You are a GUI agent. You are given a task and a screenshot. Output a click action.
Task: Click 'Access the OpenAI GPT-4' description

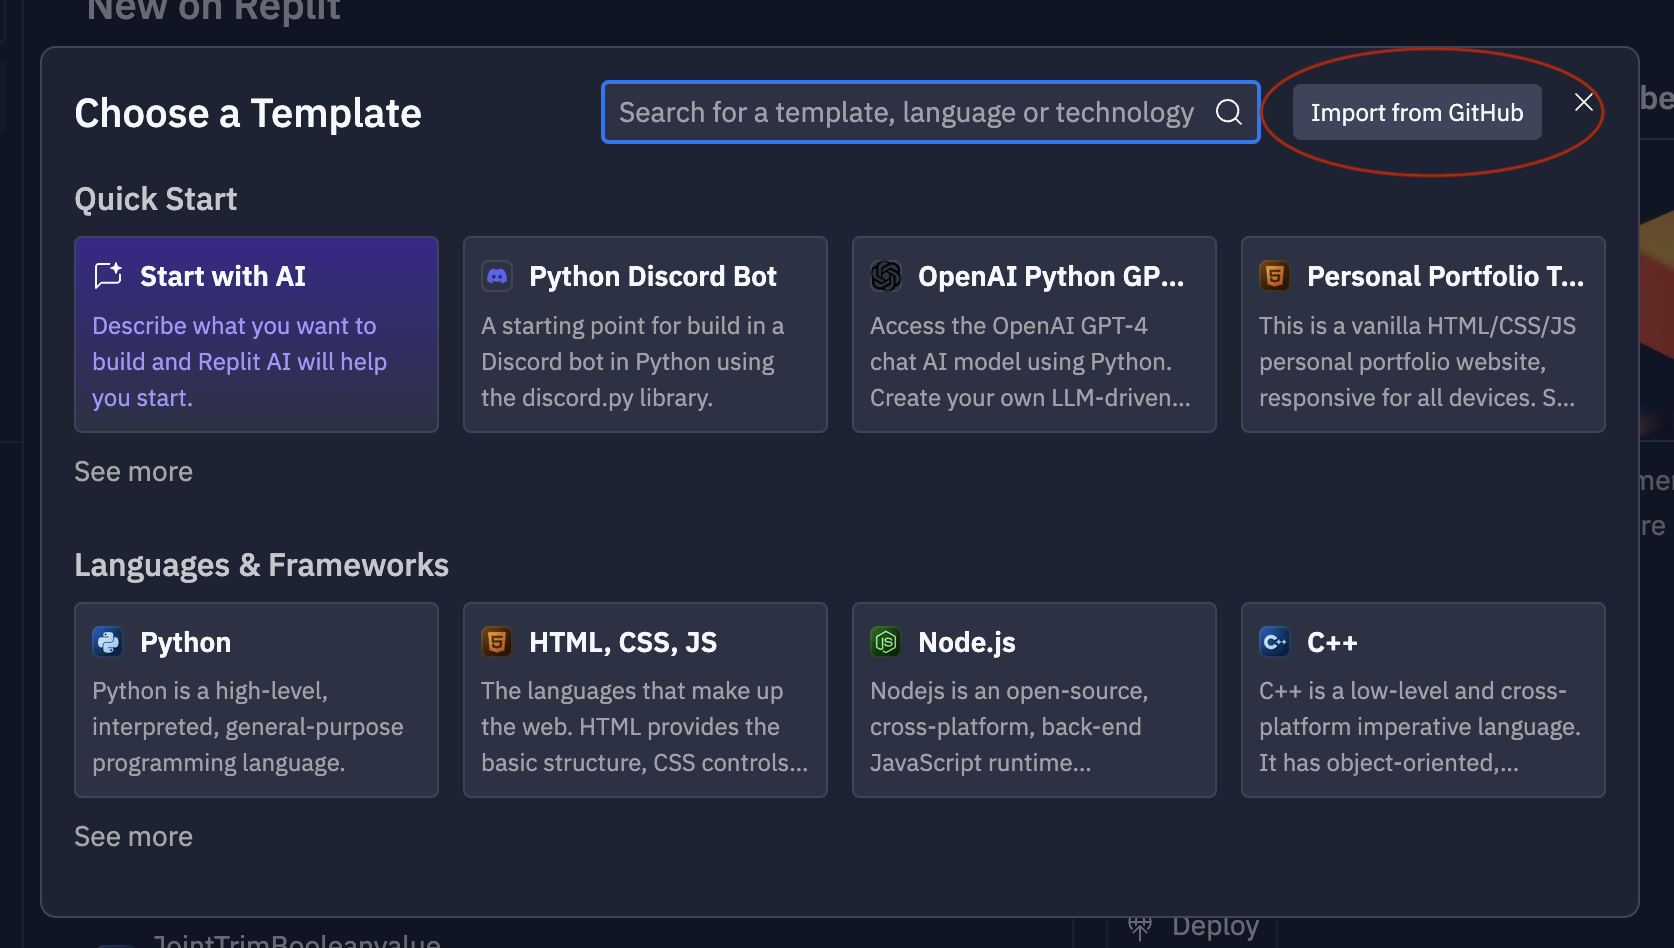(1030, 362)
